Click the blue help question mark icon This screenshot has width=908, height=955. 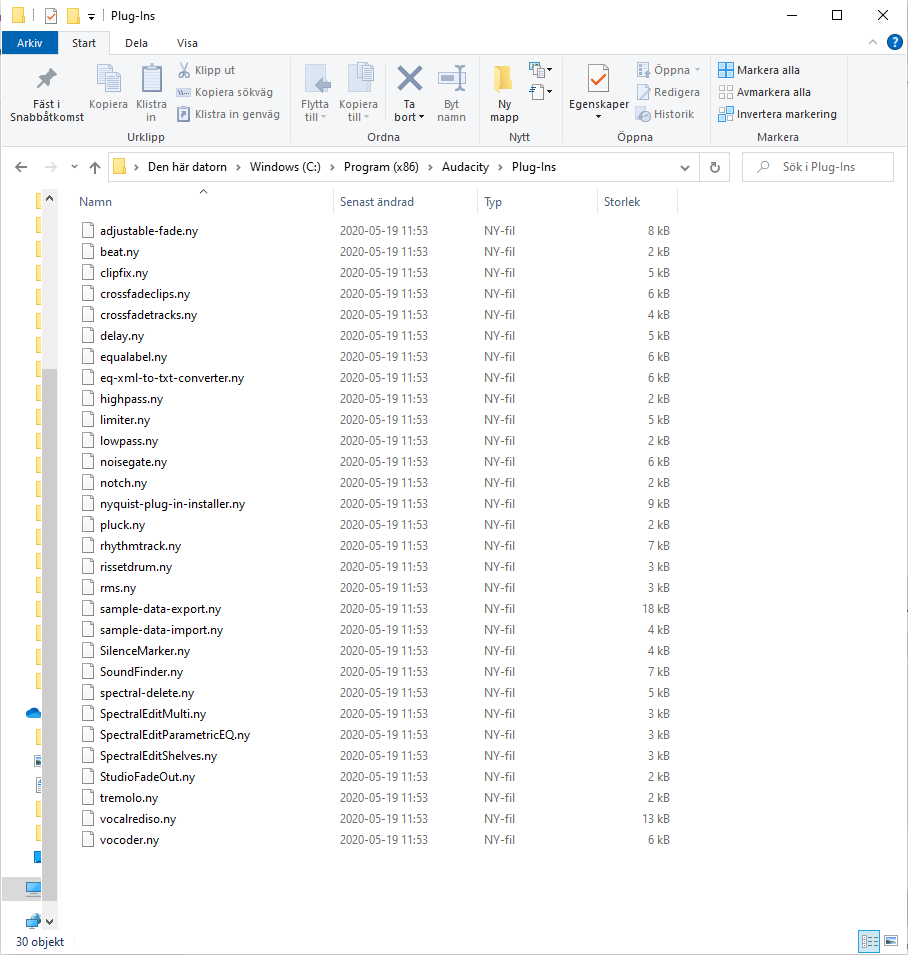[895, 42]
